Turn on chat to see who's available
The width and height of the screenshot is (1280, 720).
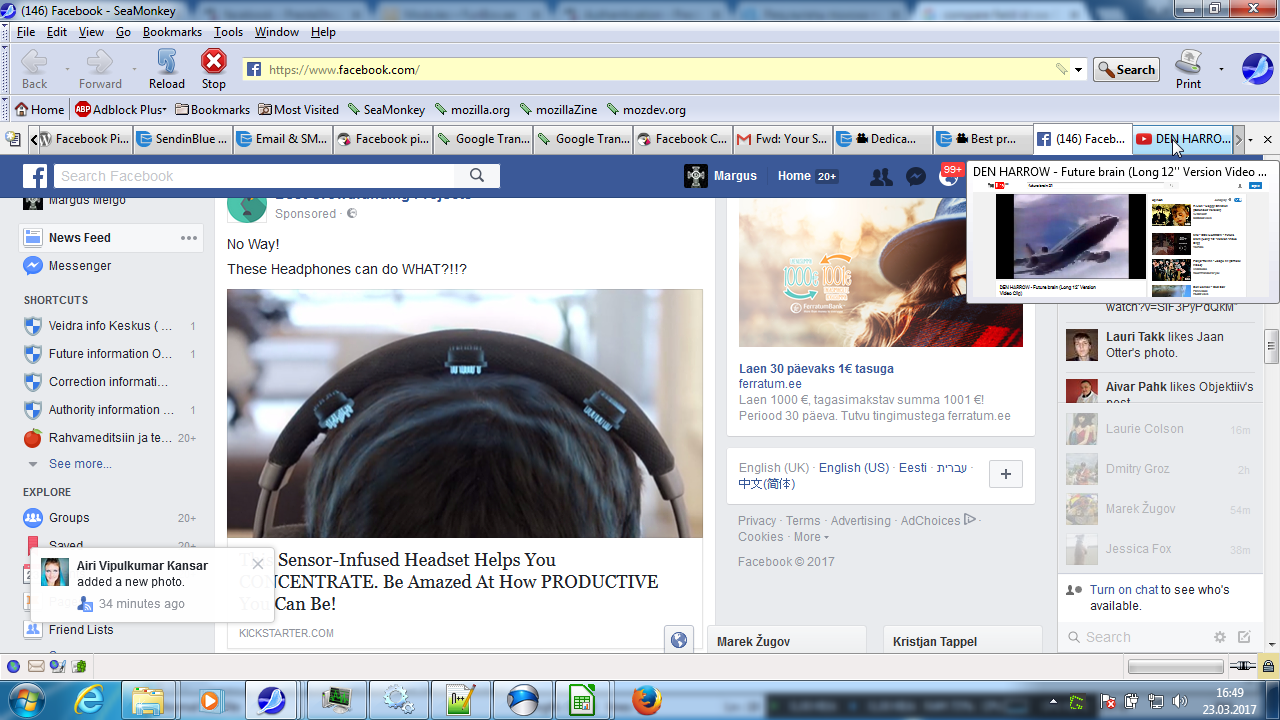click(x=1124, y=590)
